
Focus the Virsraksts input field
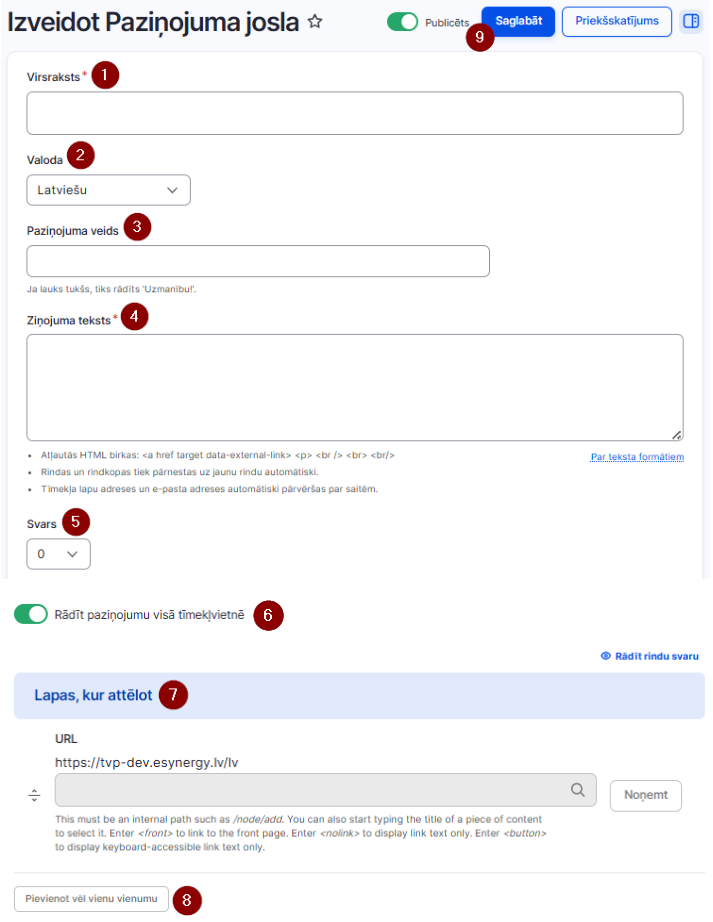pyautogui.click(x=355, y=113)
